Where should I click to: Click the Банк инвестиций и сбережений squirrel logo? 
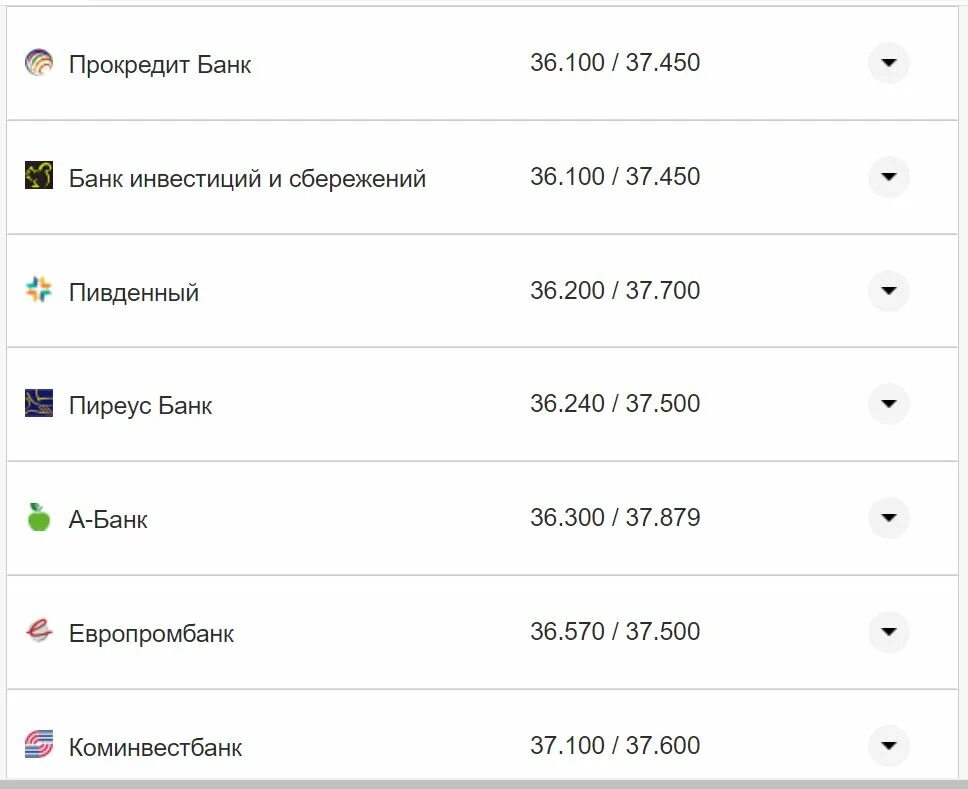point(38,175)
